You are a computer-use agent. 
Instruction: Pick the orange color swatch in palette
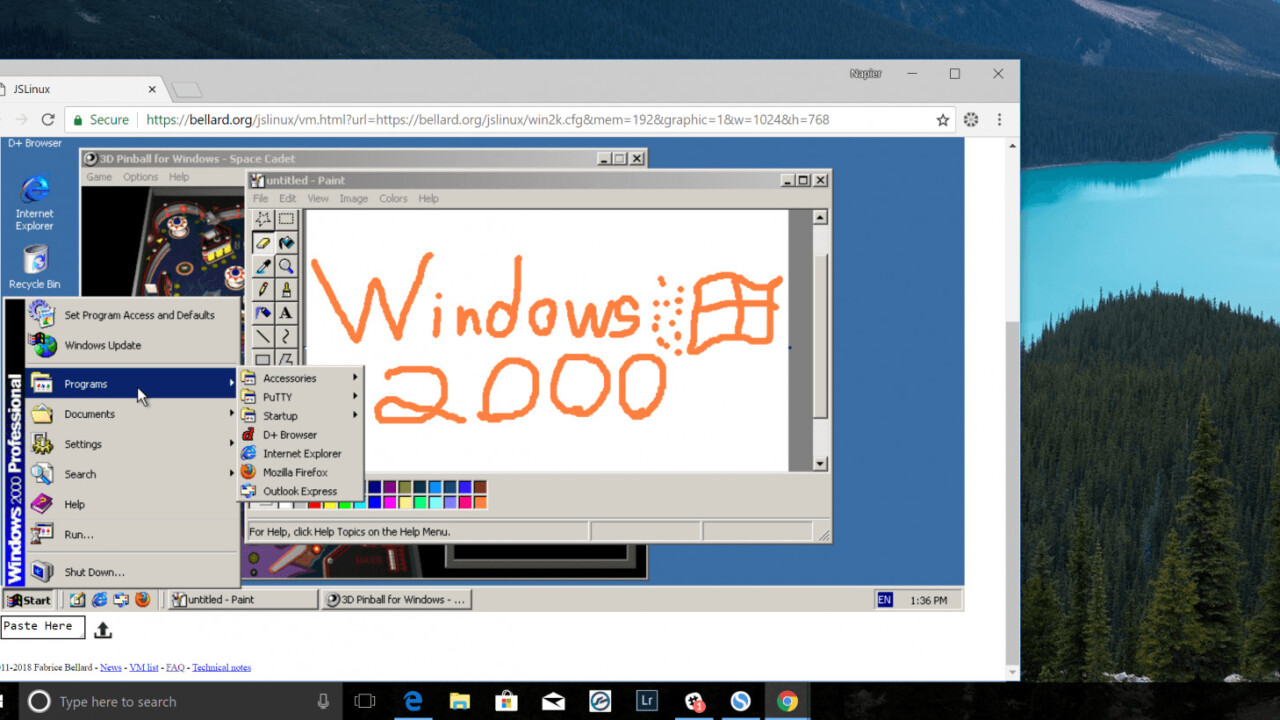[480, 502]
